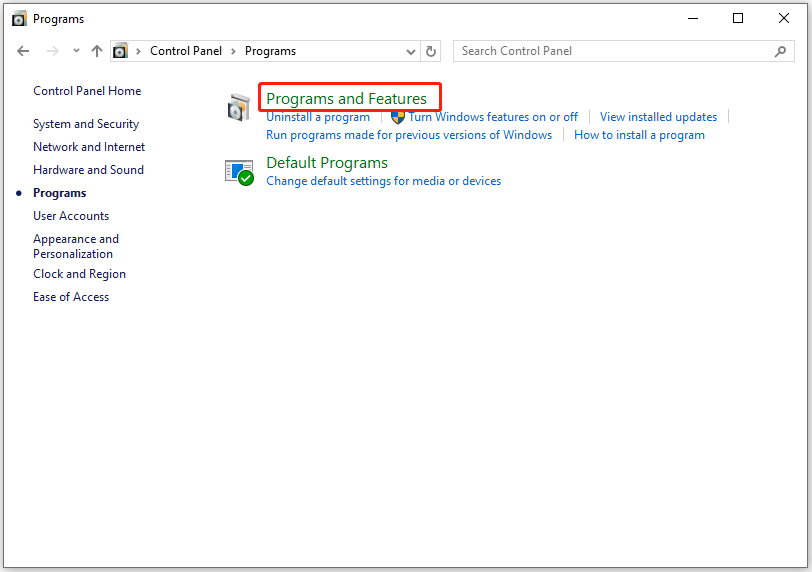The image size is (812, 572).
Task: Select Programs in the left sidebar
Action: (60, 193)
